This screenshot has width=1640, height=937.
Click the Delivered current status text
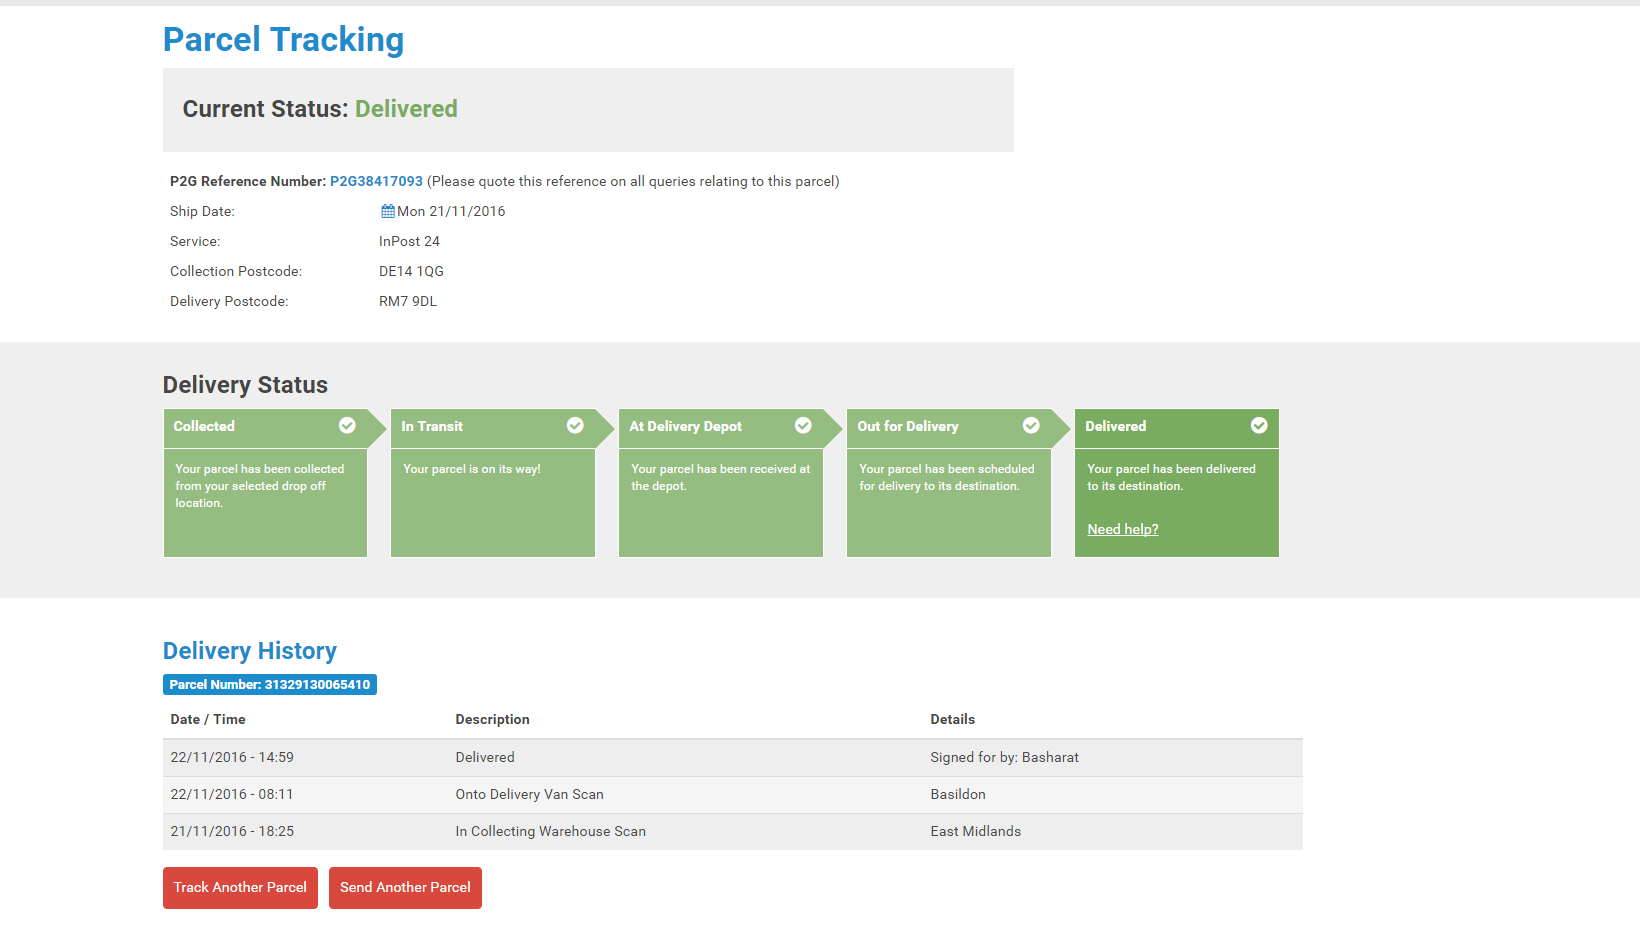(x=406, y=109)
